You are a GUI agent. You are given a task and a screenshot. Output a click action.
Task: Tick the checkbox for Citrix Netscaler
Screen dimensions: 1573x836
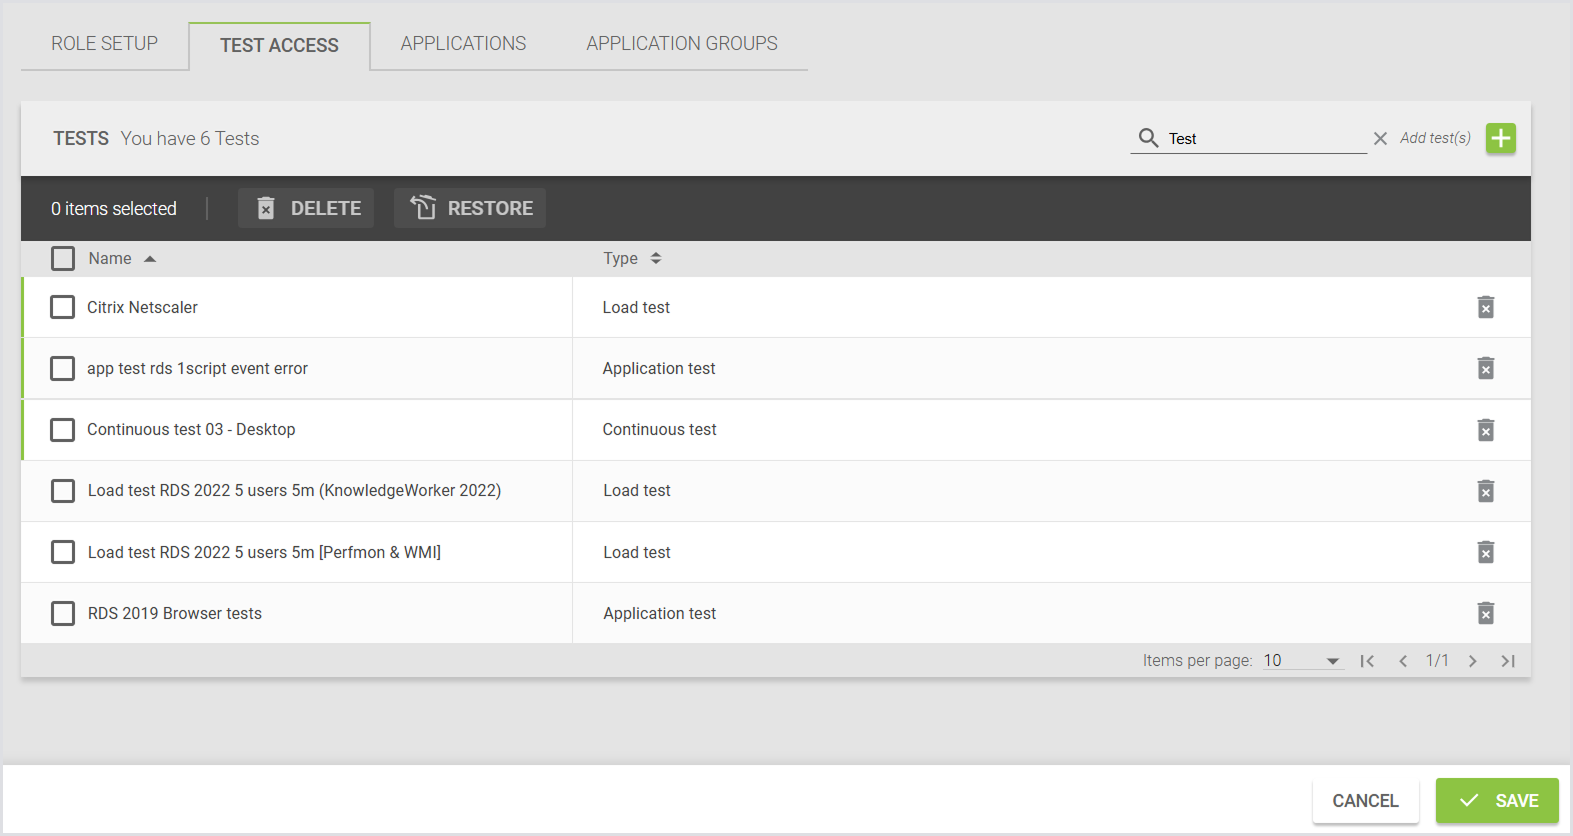tap(63, 307)
